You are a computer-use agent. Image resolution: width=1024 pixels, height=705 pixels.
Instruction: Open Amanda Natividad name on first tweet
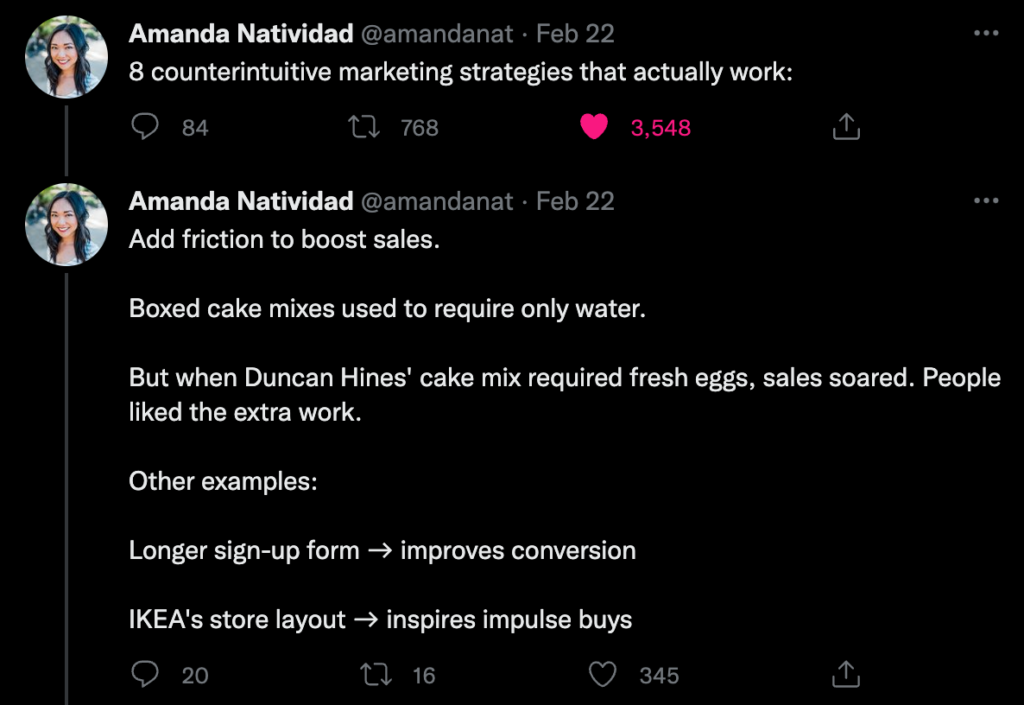[241, 33]
